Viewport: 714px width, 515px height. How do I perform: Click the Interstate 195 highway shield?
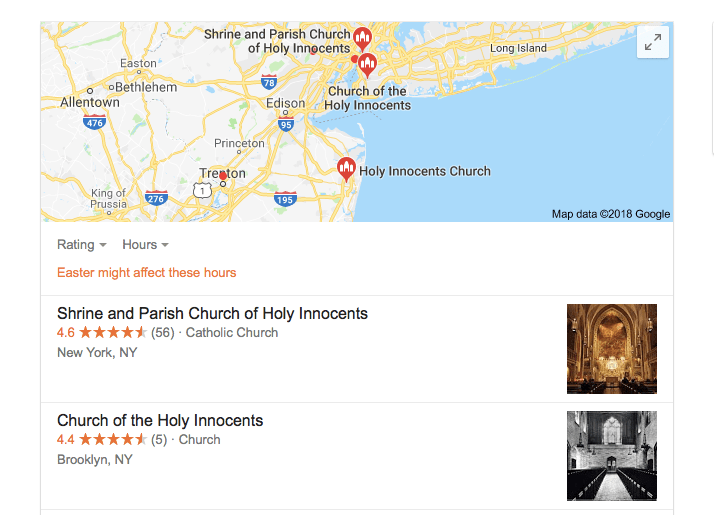[285, 199]
